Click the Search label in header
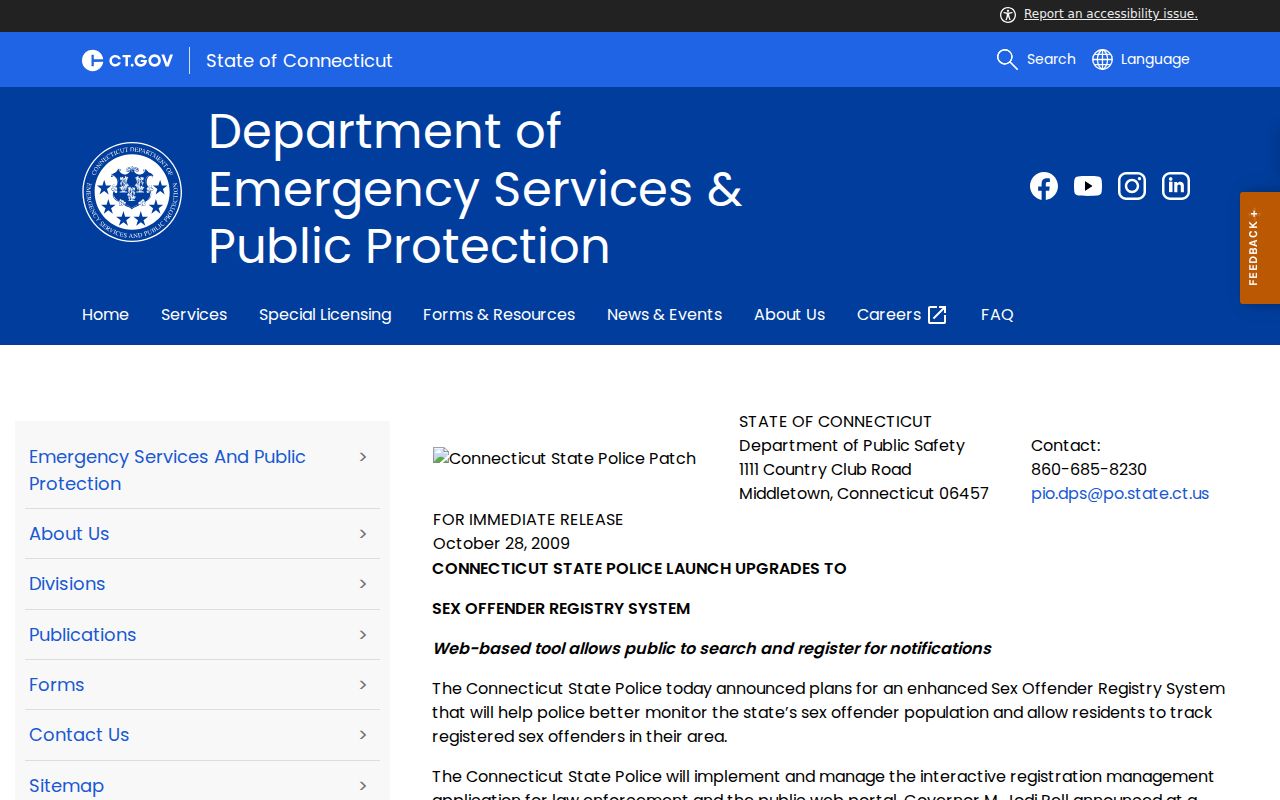This screenshot has width=1280, height=800. click(x=1051, y=59)
